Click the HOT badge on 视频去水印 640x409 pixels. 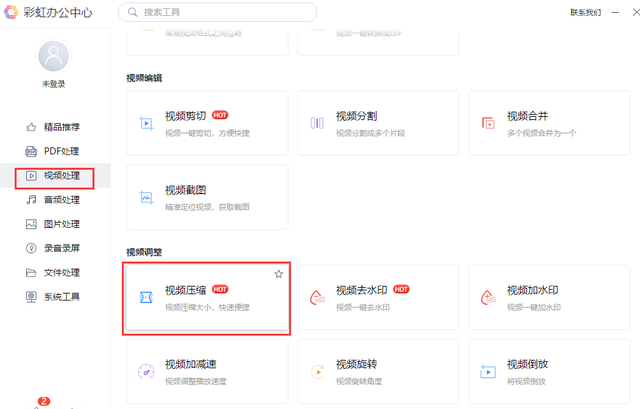401,289
